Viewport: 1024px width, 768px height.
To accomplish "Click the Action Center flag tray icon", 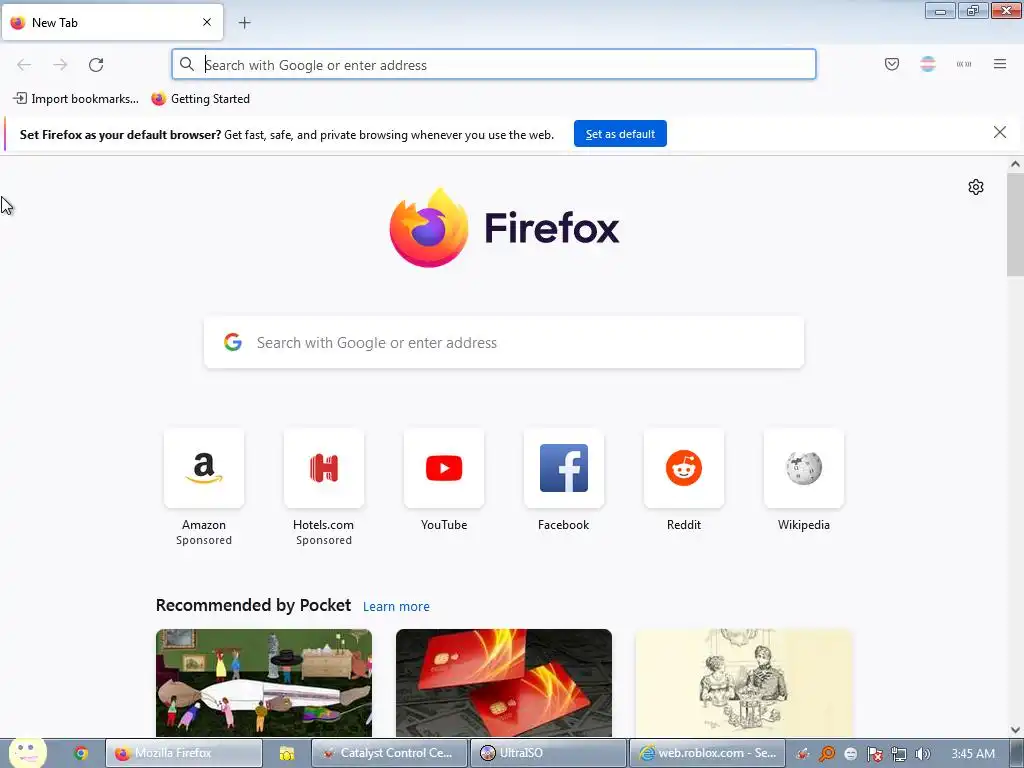I will click(x=874, y=754).
